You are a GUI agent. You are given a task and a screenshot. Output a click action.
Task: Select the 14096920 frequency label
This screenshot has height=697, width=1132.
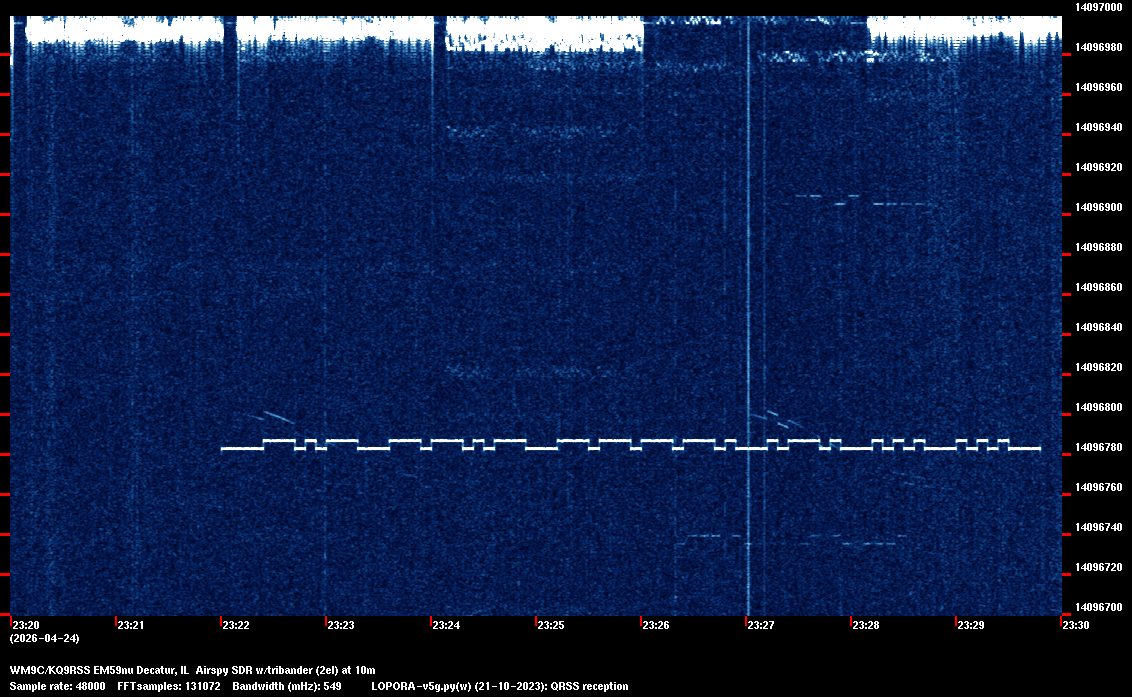[x=1099, y=167]
